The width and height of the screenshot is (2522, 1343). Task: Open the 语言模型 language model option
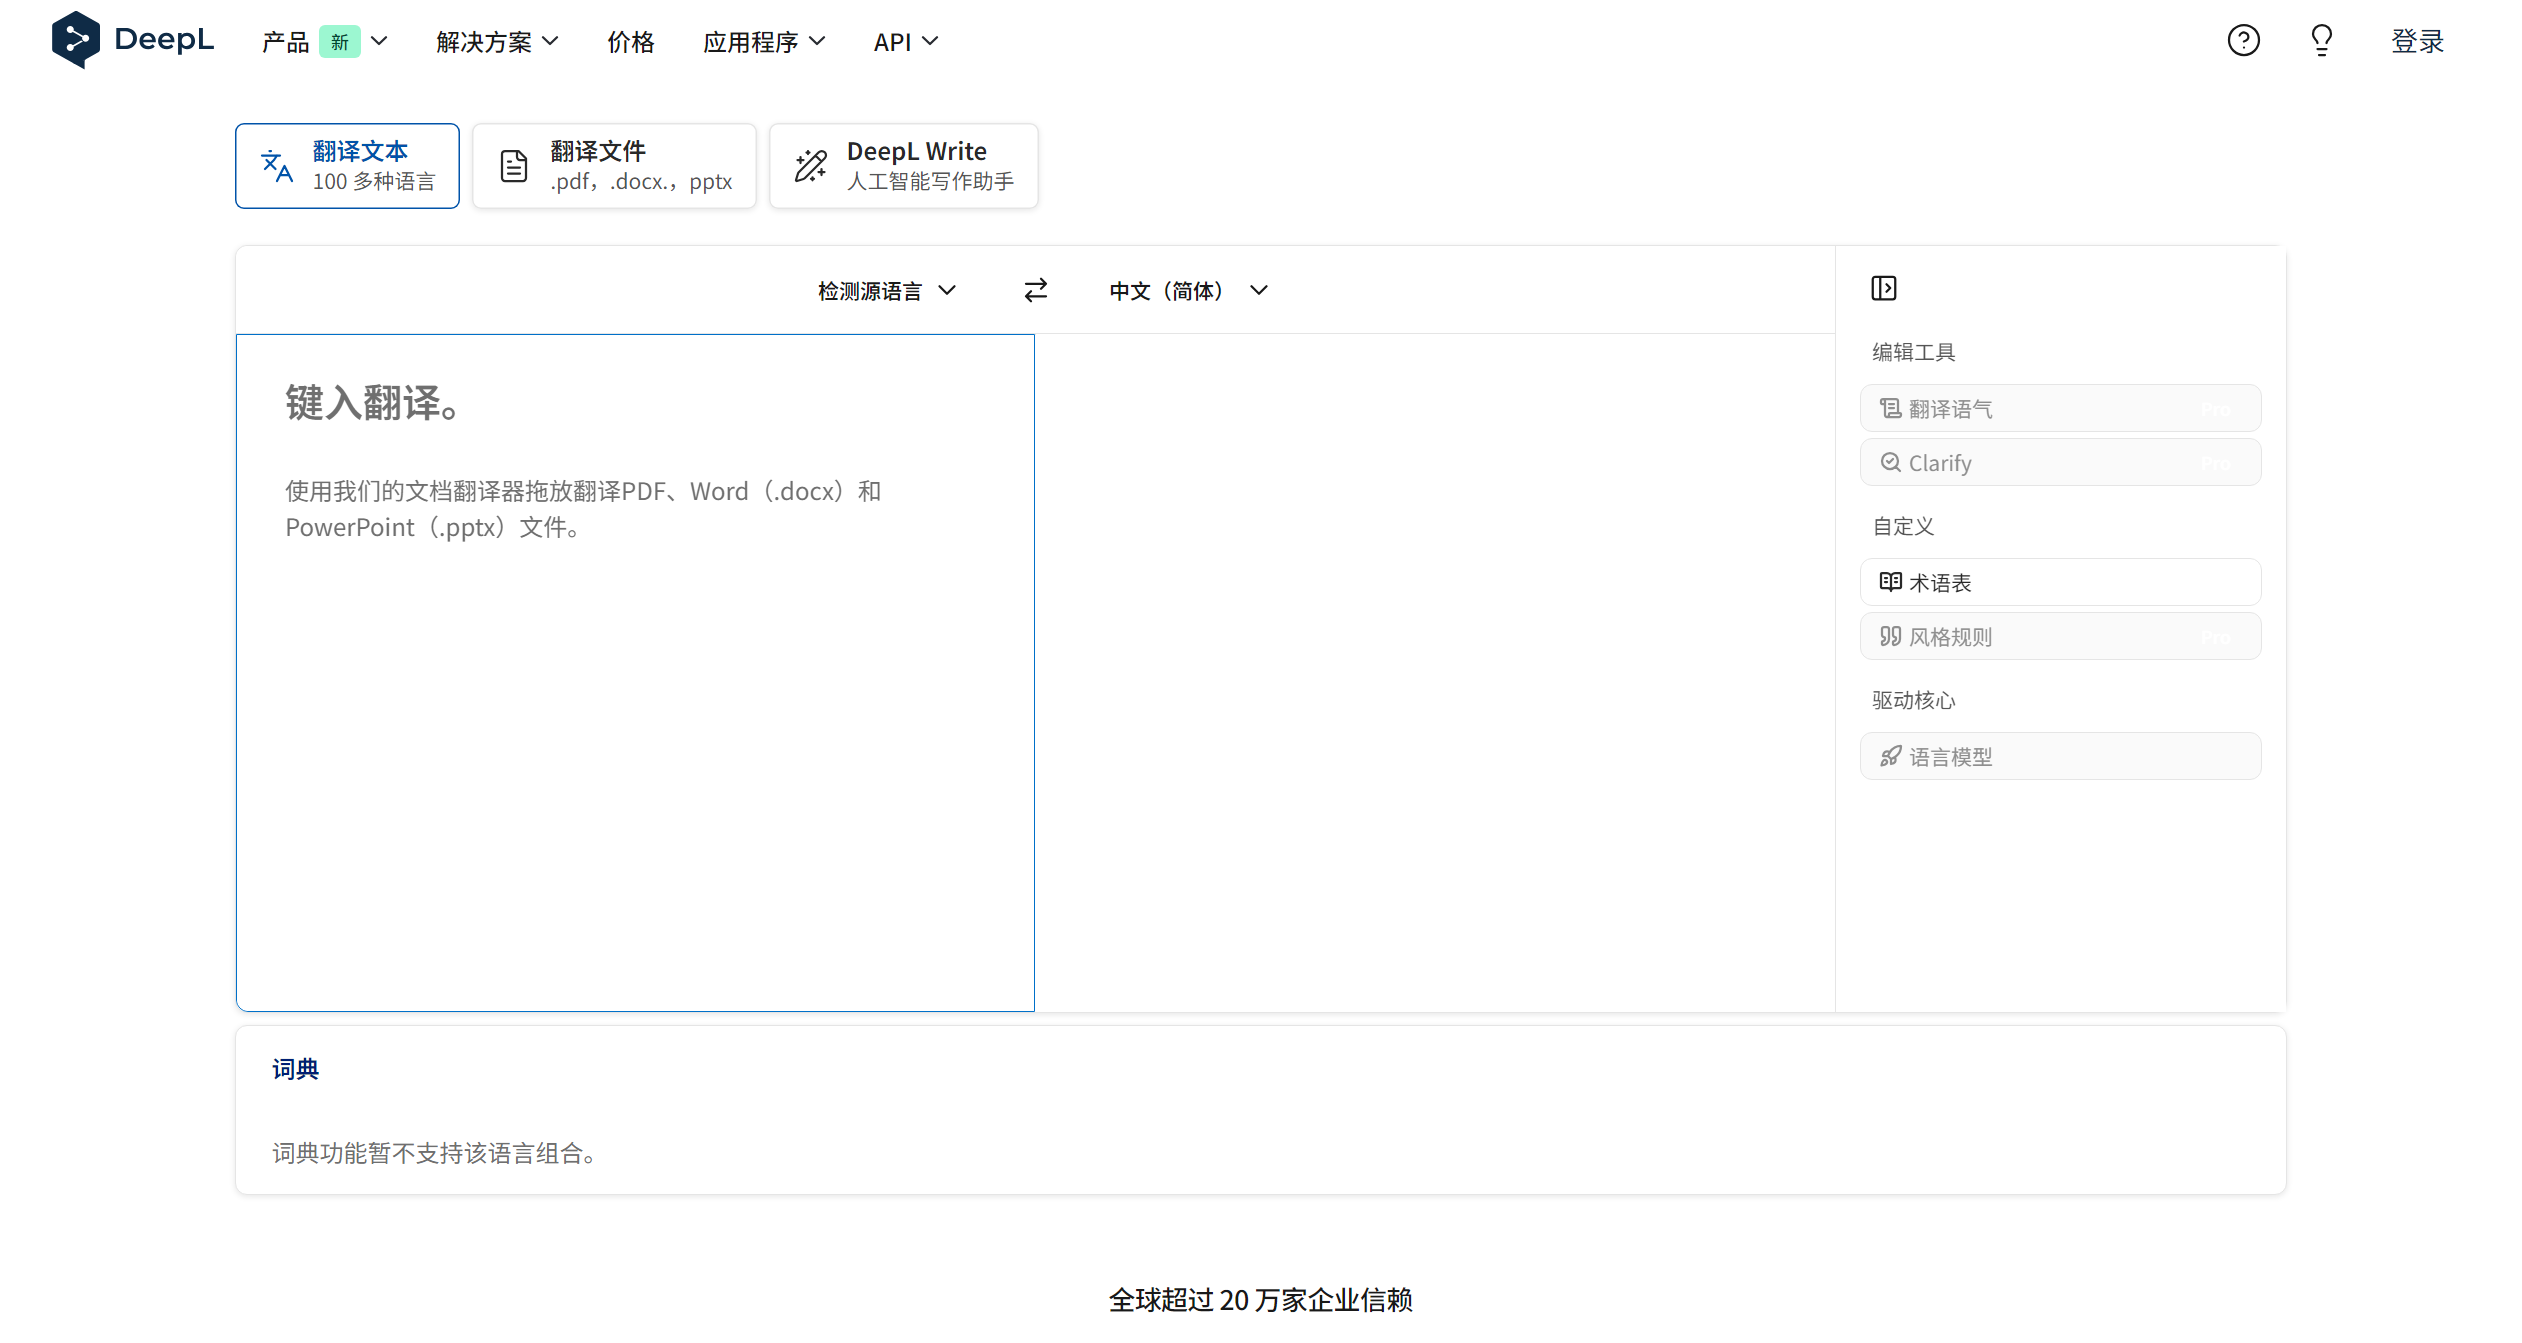(2059, 755)
